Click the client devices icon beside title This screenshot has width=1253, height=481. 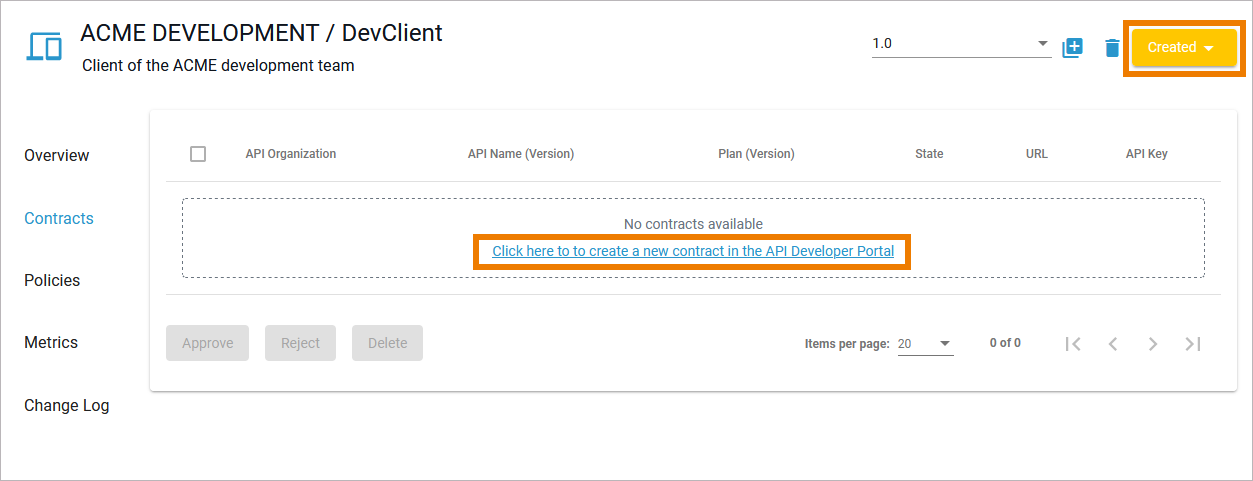tap(44, 47)
